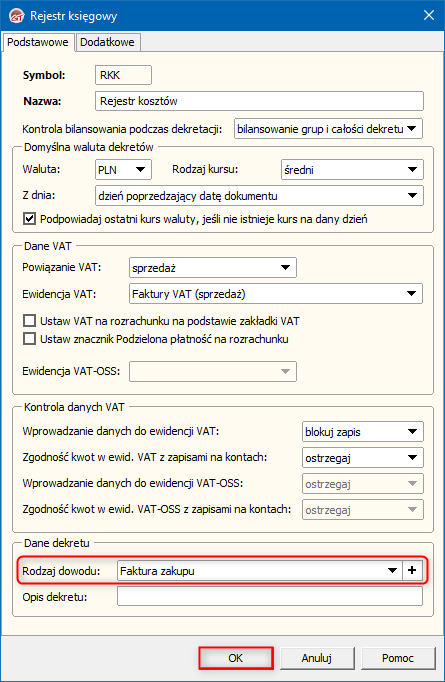Click the Anuluj button

317,658
